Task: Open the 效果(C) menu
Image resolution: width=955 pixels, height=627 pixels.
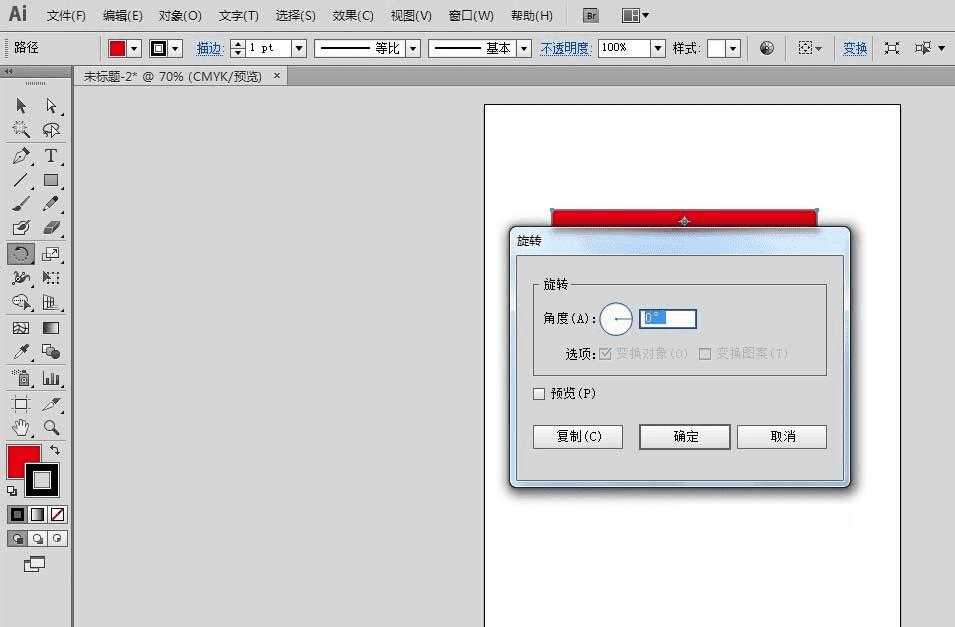Action: [353, 16]
